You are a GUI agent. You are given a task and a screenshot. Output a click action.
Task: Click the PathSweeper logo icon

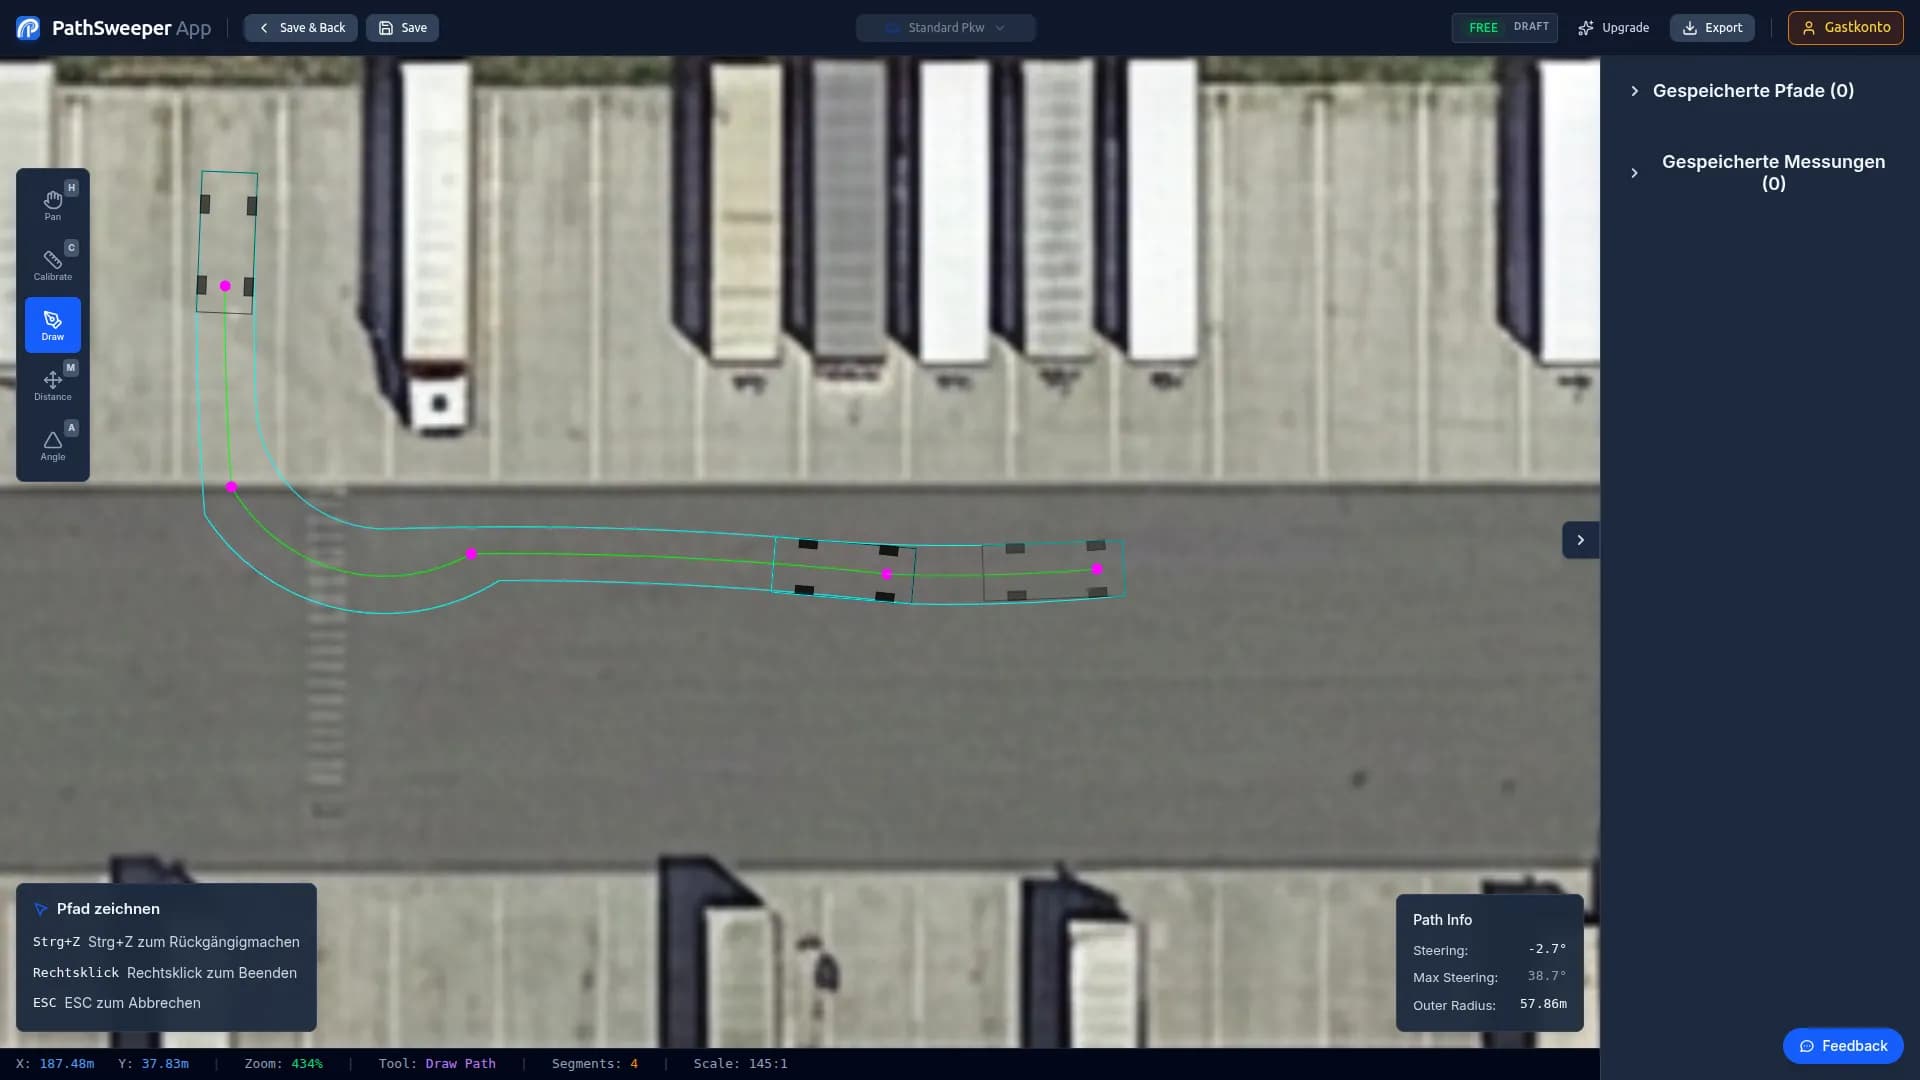point(28,28)
